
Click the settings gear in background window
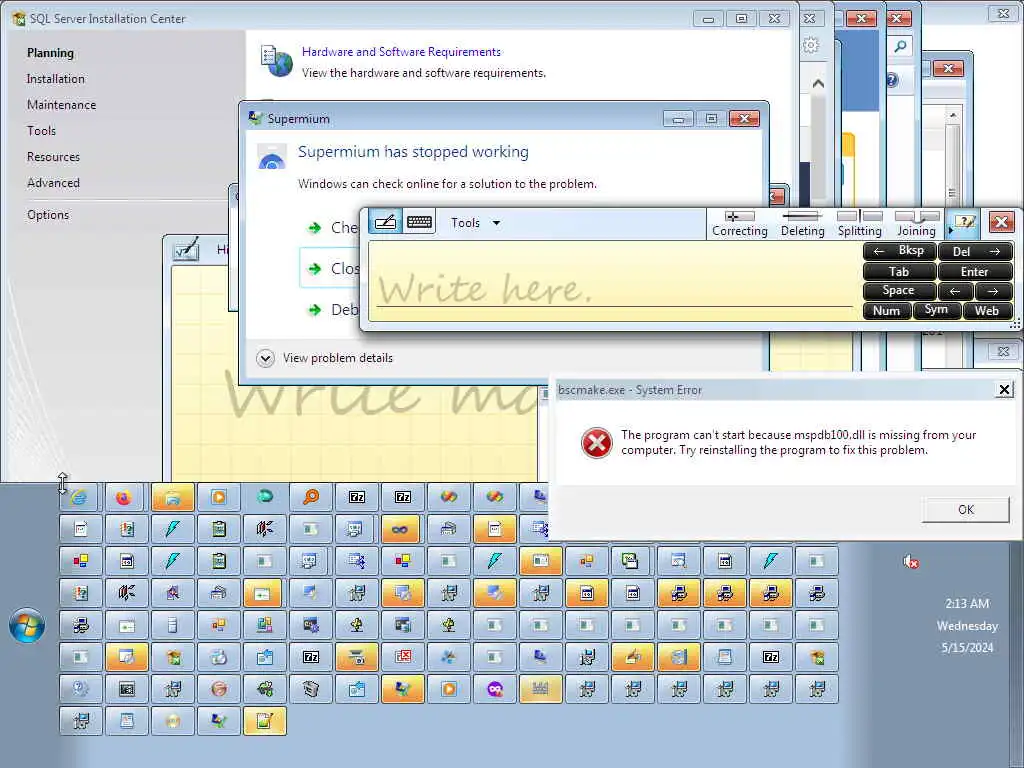coord(810,46)
